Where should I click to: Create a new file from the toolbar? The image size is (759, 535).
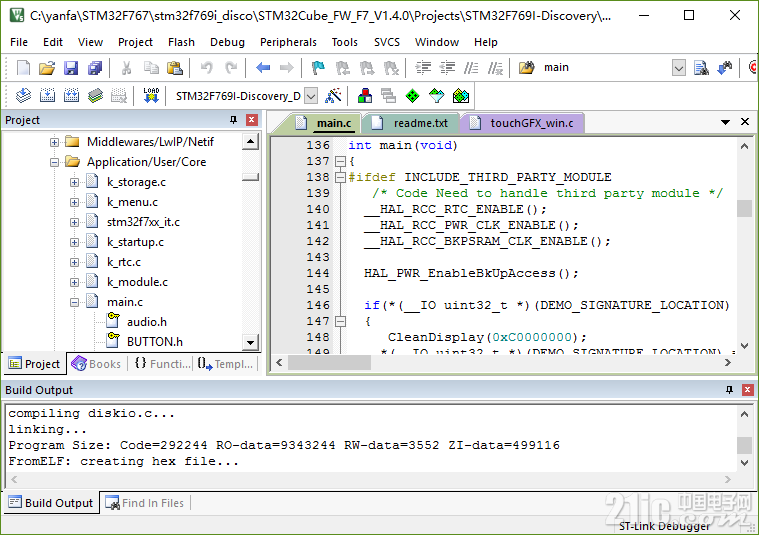(23, 68)
